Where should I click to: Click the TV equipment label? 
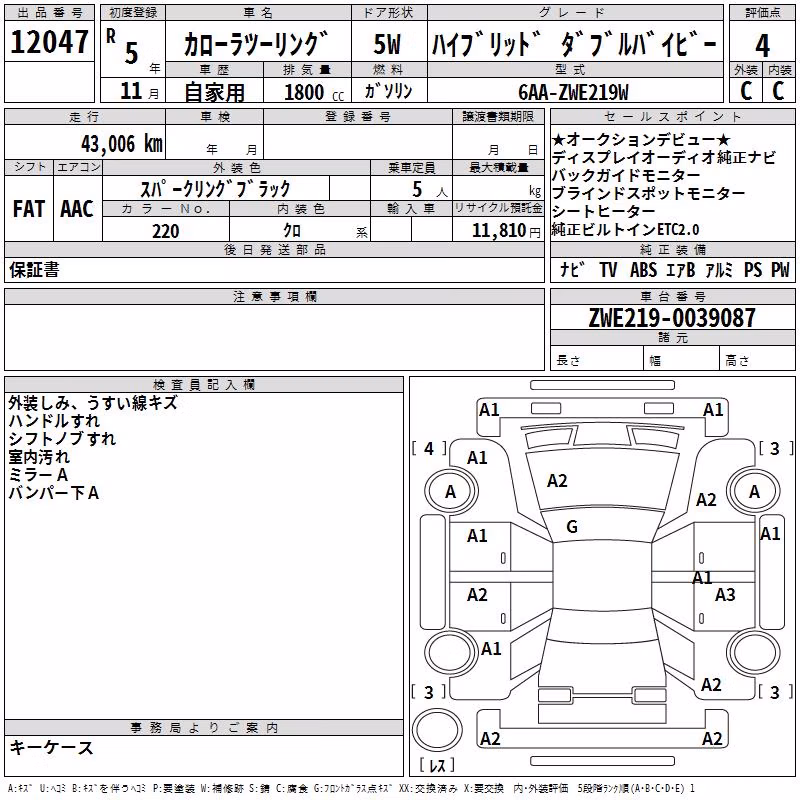pos(608,270)
